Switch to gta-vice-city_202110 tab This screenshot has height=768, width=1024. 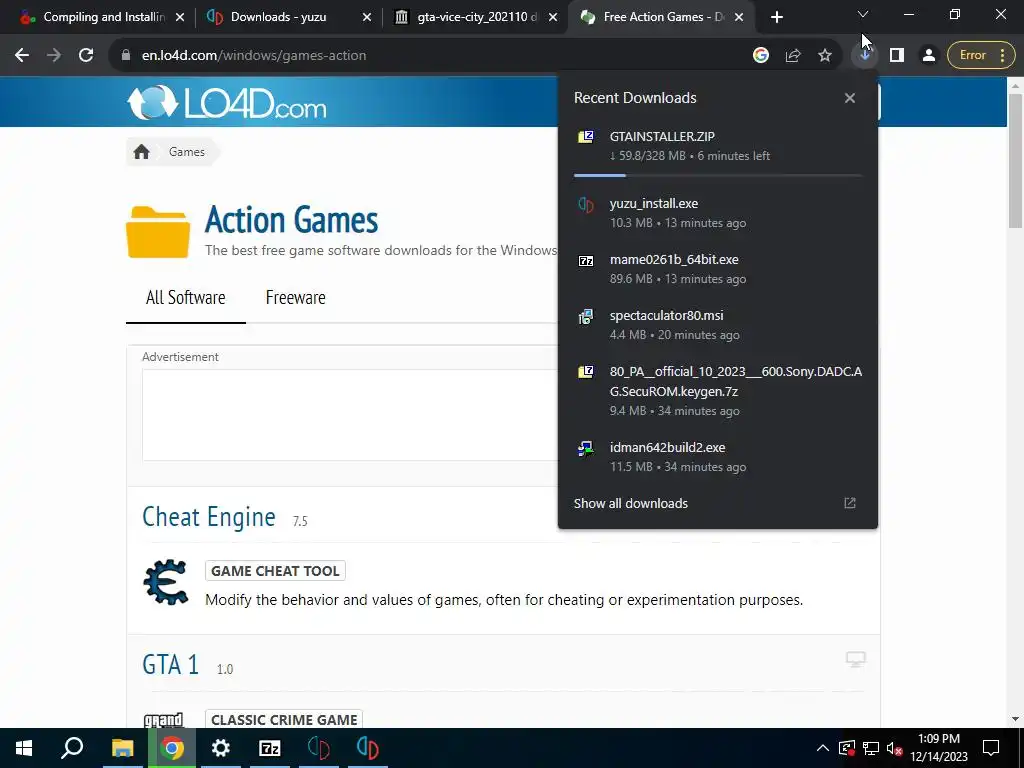(477, 17)
